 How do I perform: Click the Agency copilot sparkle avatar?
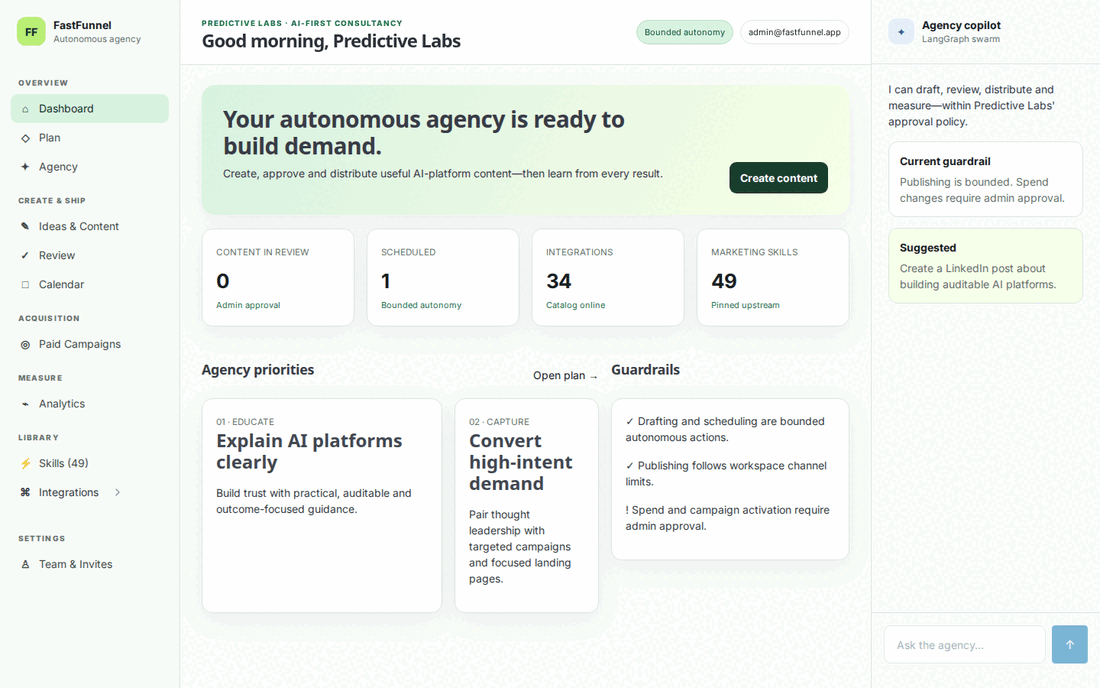901,32
